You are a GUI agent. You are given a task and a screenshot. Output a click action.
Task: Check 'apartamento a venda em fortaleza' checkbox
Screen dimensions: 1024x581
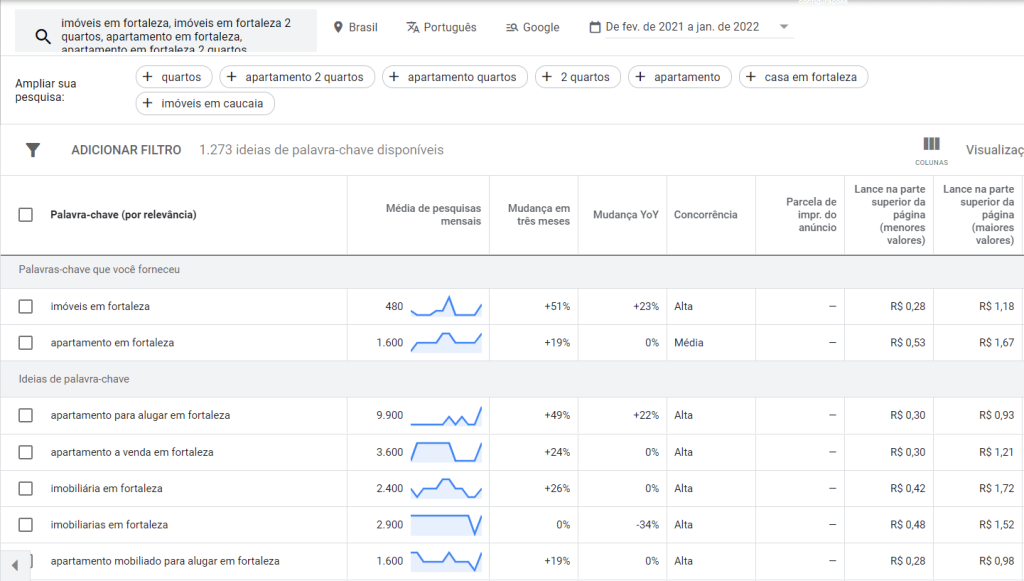(25, 452)
